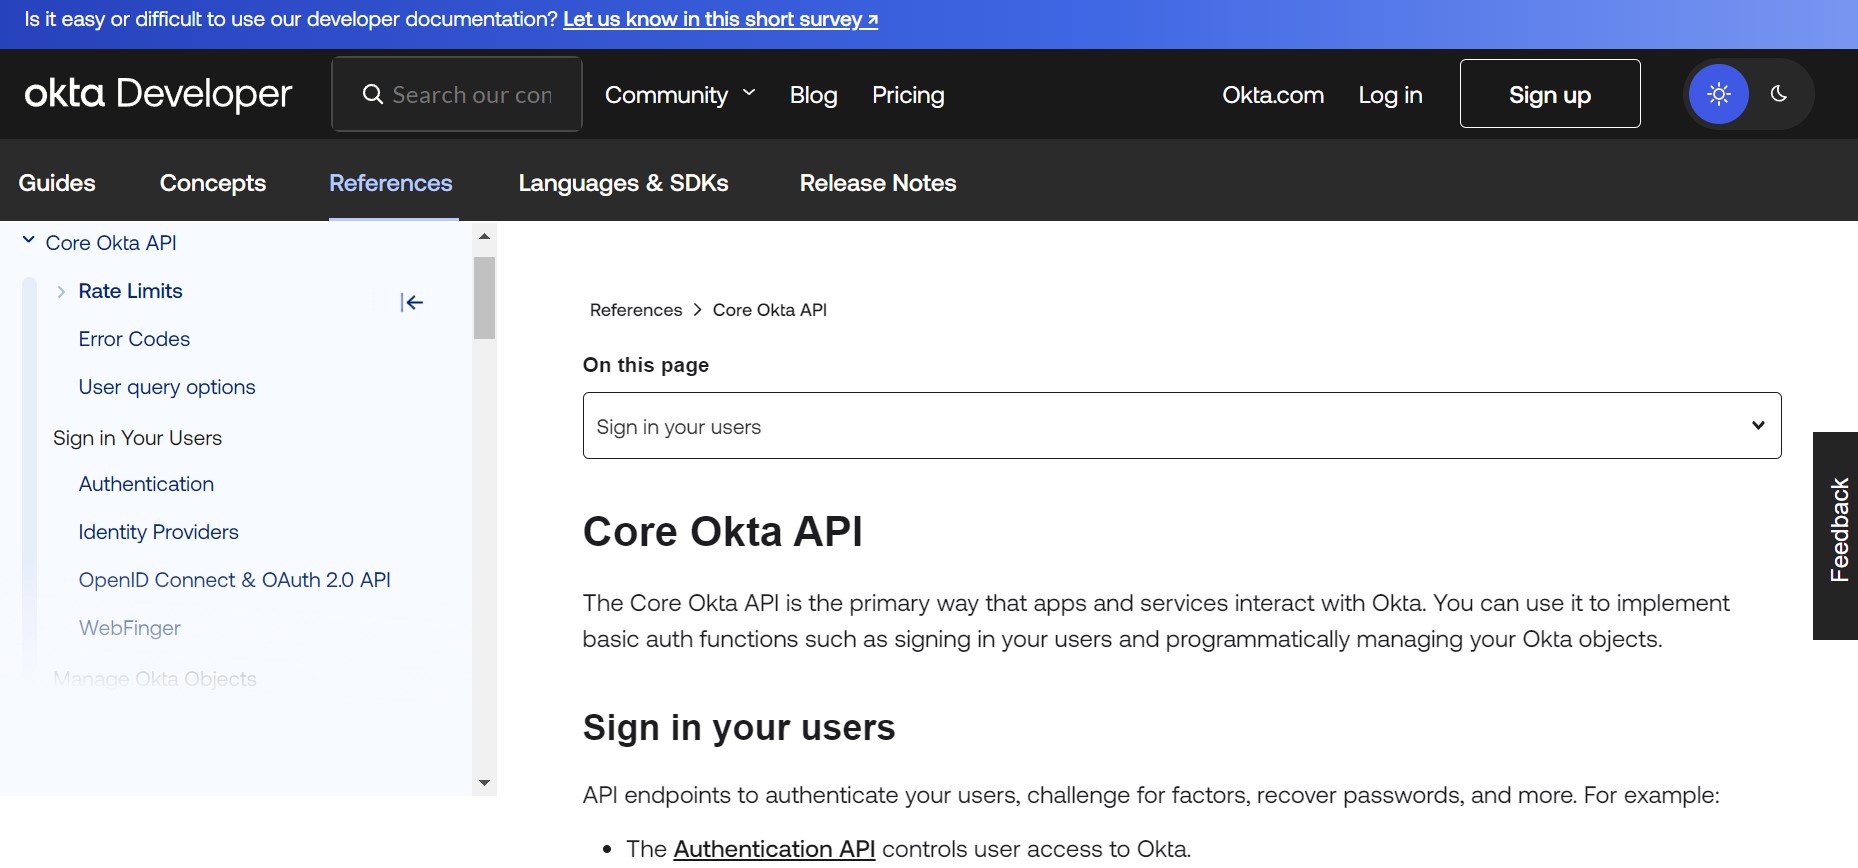Open Rate Limits in sidebar
This screenshot has height=868, width=1858.
[131, 291]
